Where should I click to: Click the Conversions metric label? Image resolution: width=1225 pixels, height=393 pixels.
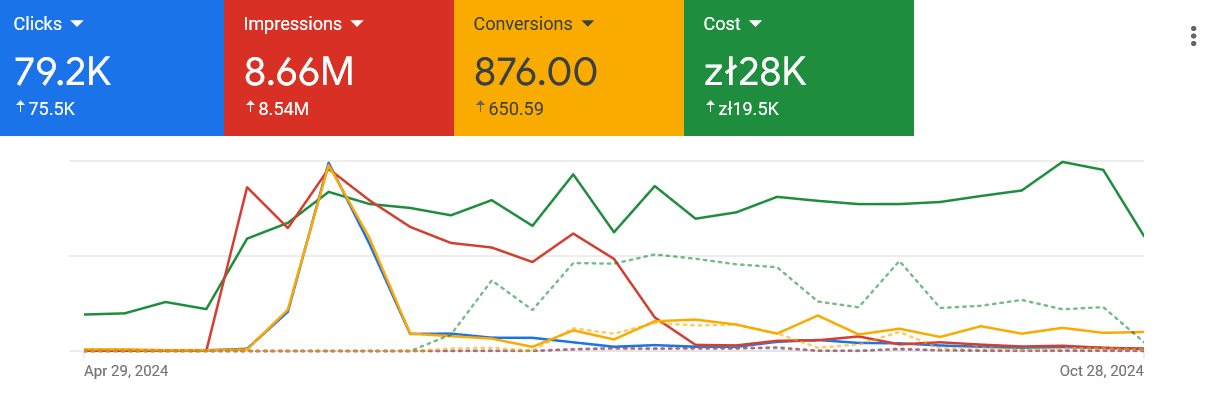coord(523,24)
